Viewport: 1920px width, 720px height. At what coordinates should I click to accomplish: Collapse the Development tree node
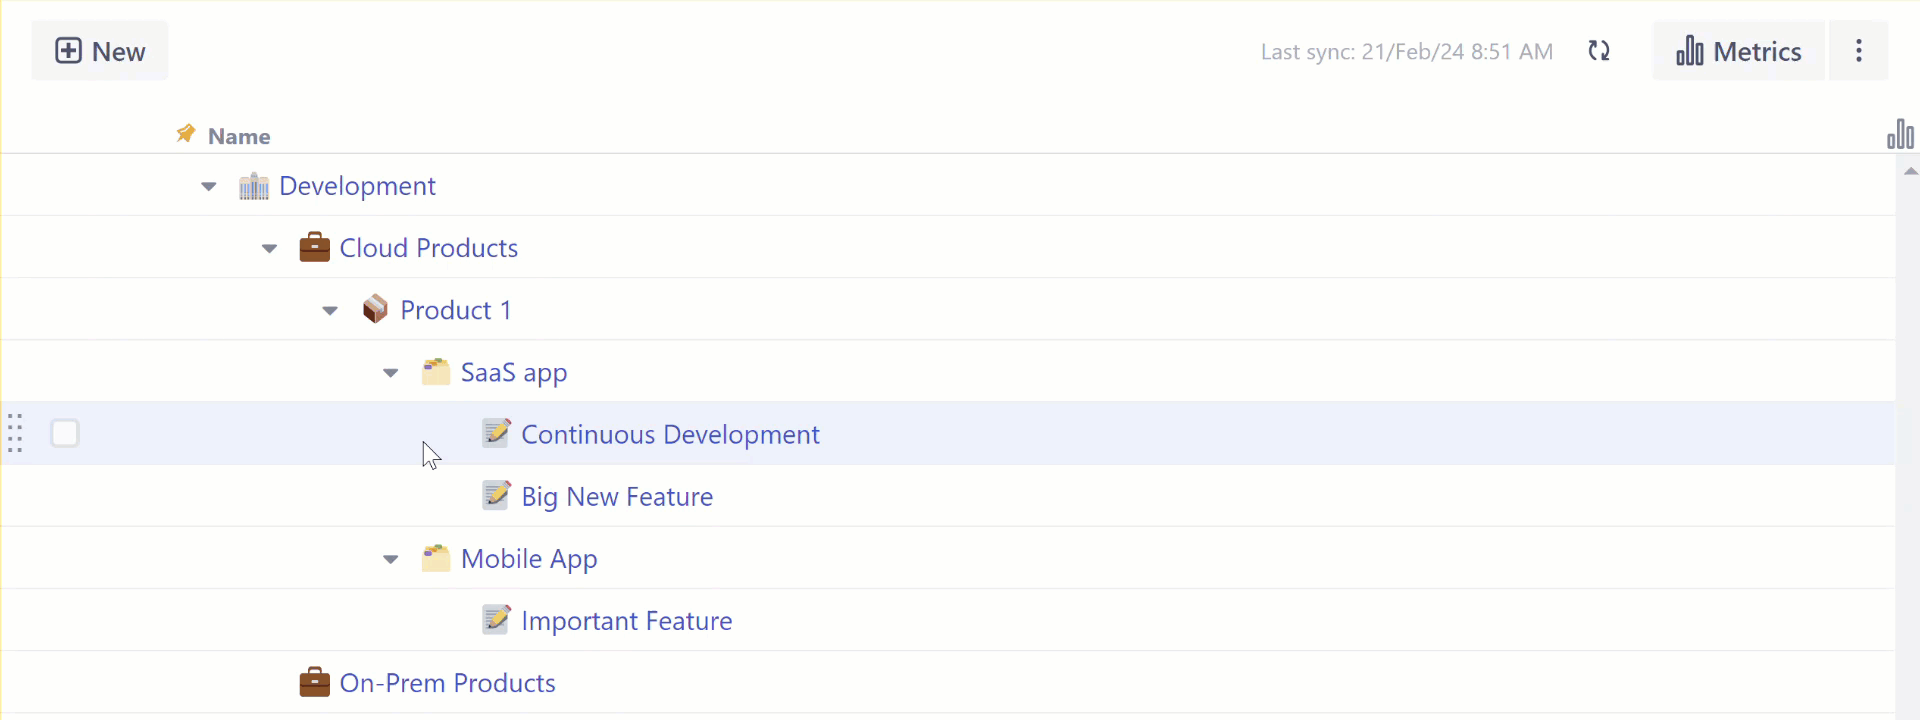tap(209, 187)
